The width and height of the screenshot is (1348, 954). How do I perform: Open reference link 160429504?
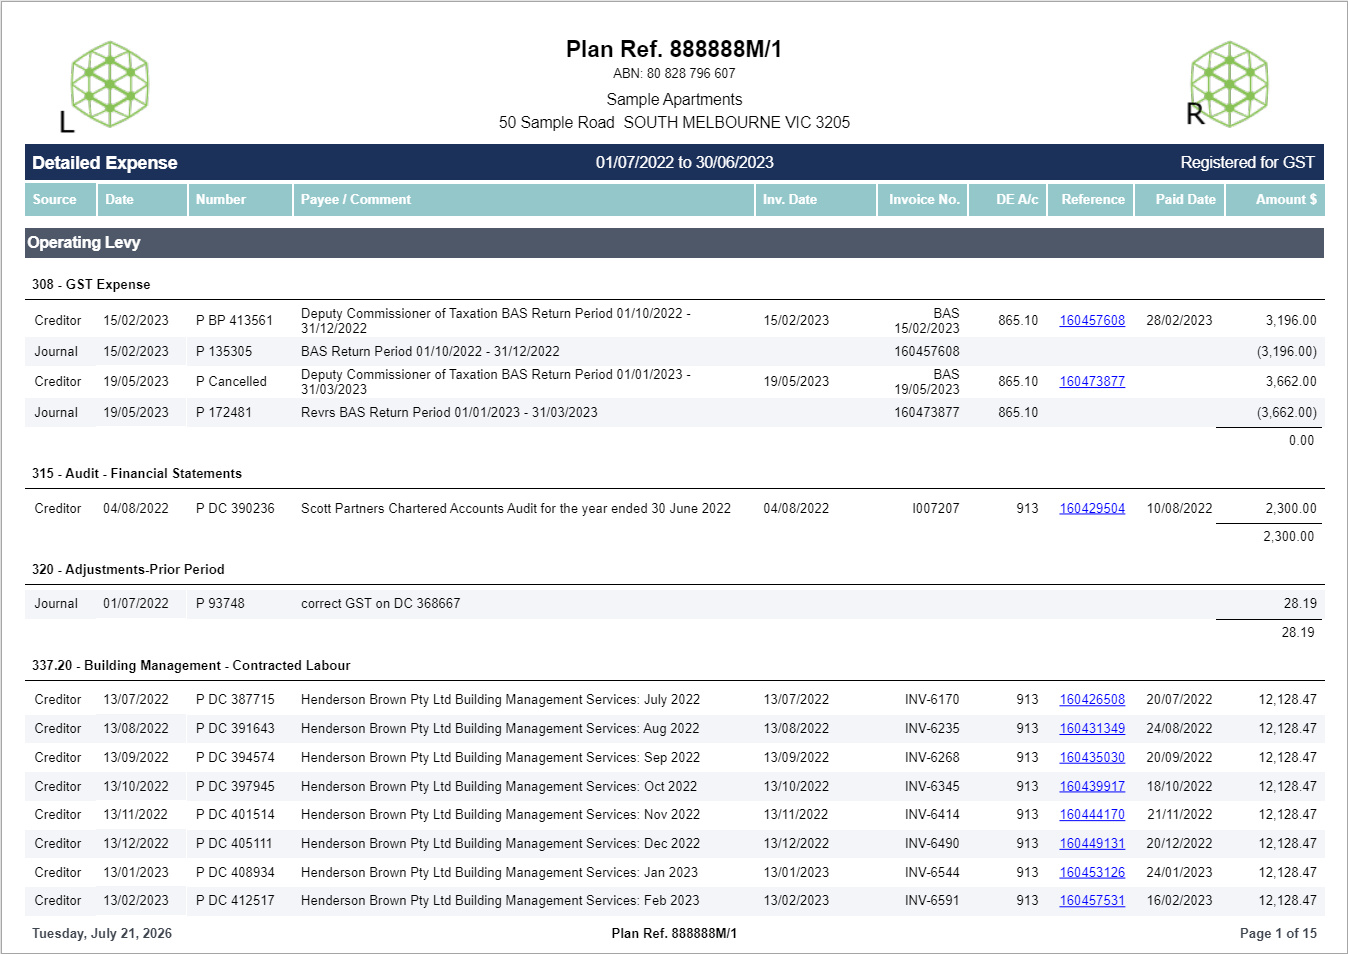pyautogui.click(x=1092, y=509)
